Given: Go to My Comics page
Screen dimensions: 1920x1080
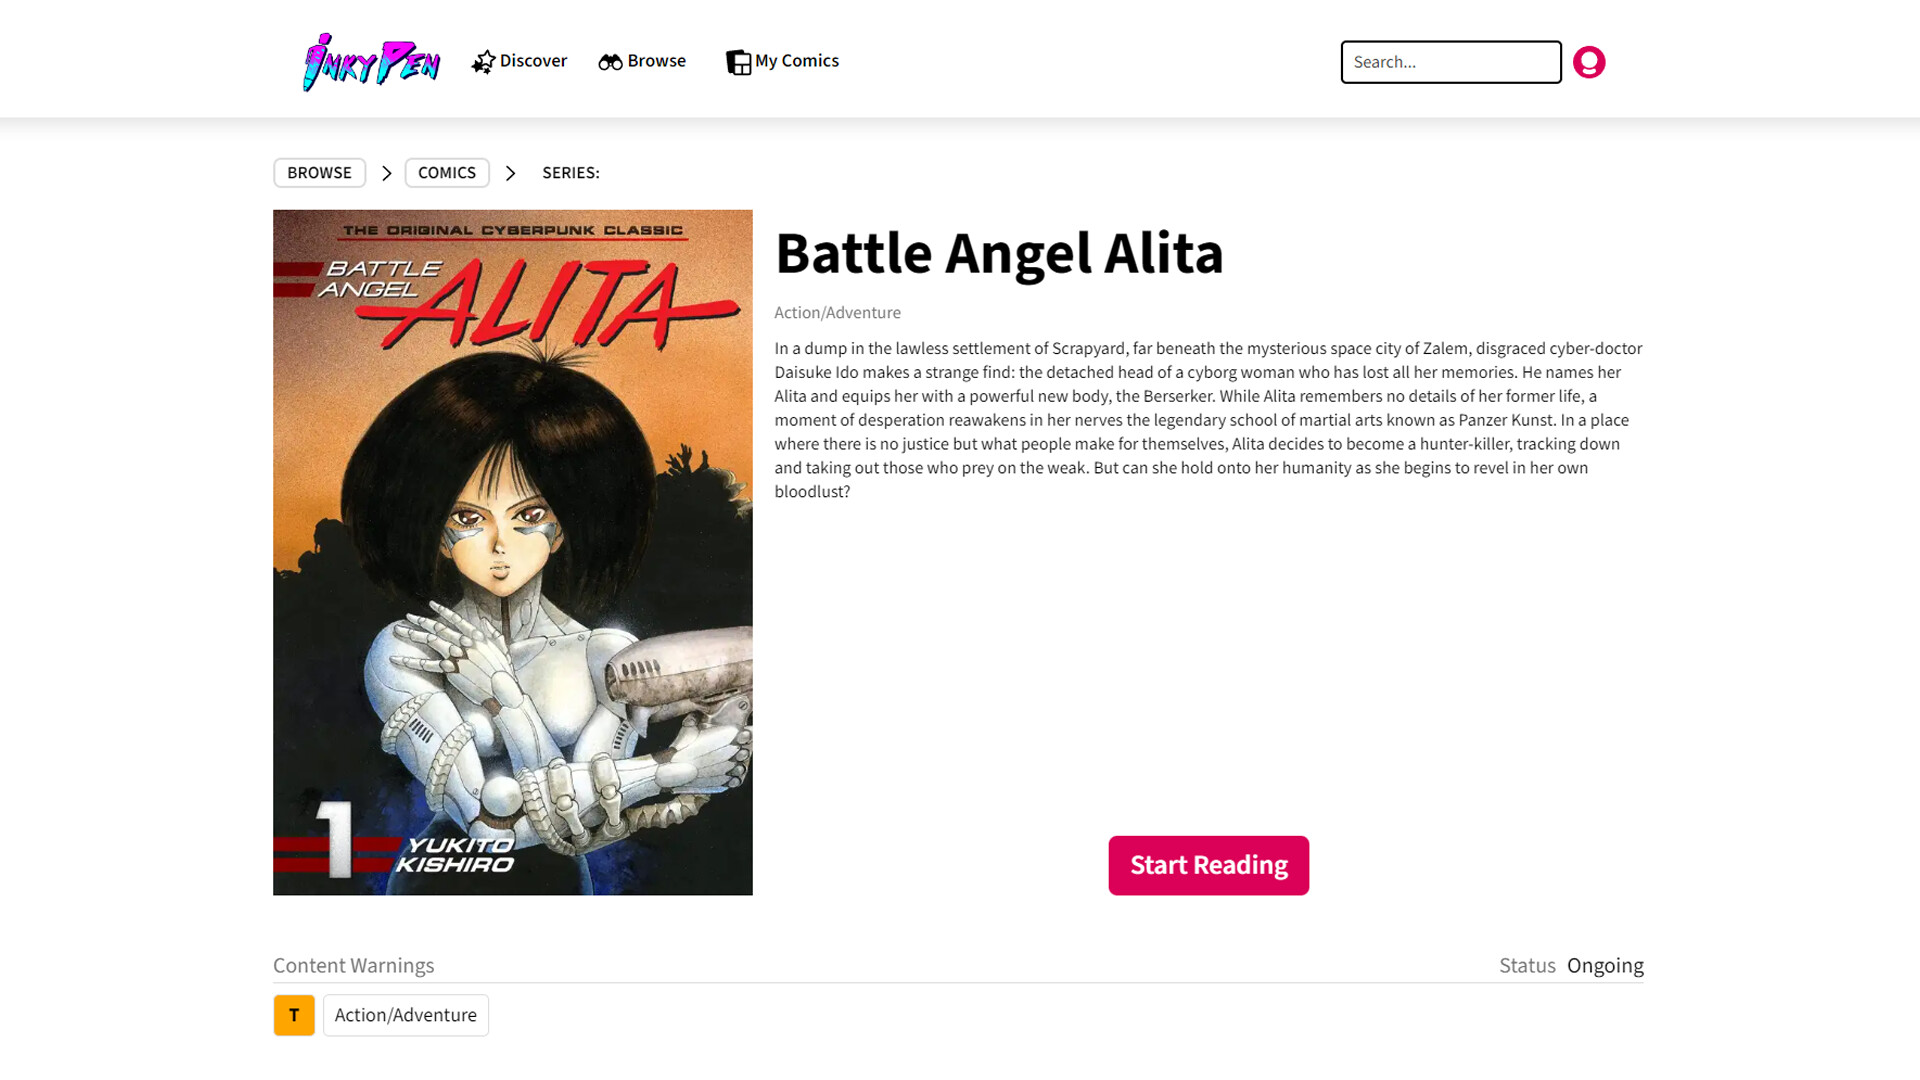Looking at the screenshot, I should pos(782,61).
